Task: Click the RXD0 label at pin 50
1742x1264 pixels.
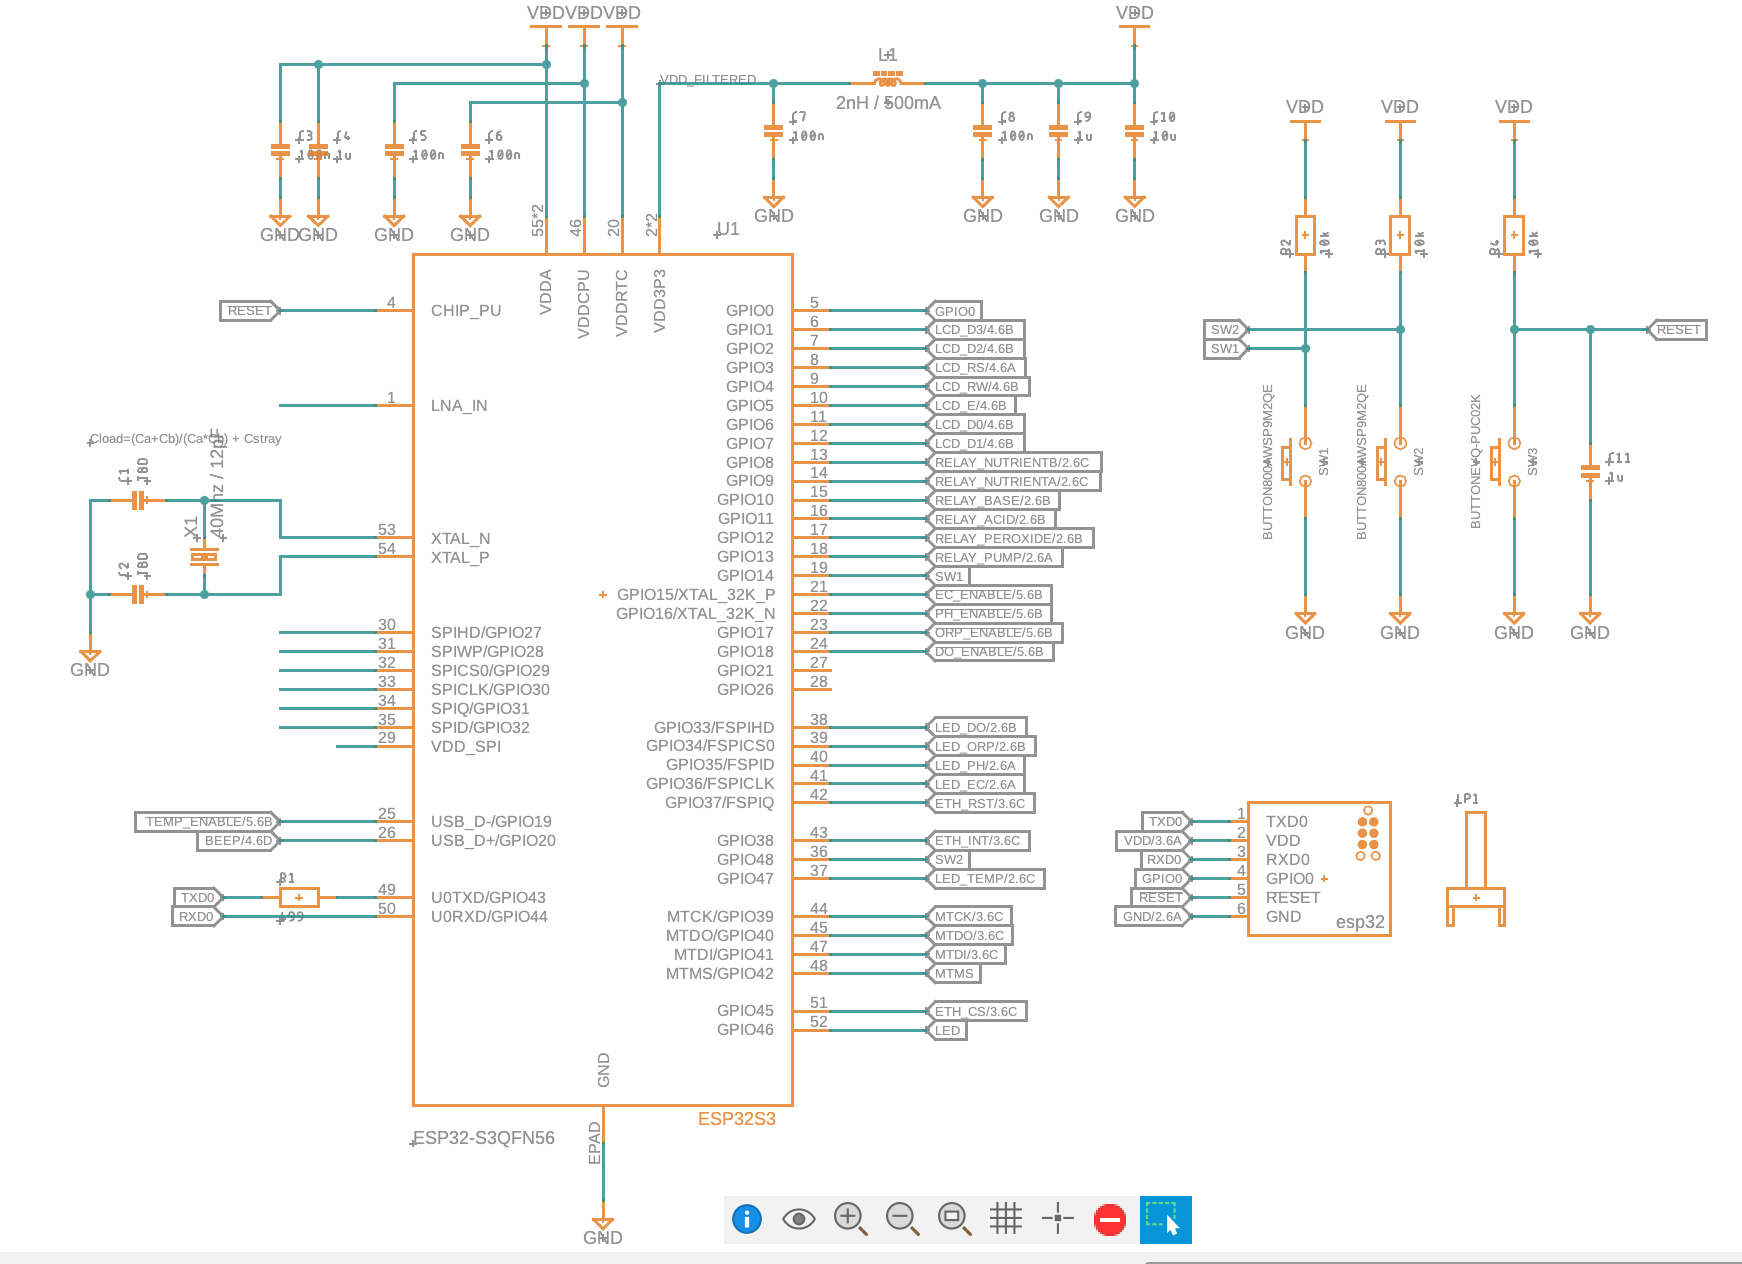Action: [197, 917]
